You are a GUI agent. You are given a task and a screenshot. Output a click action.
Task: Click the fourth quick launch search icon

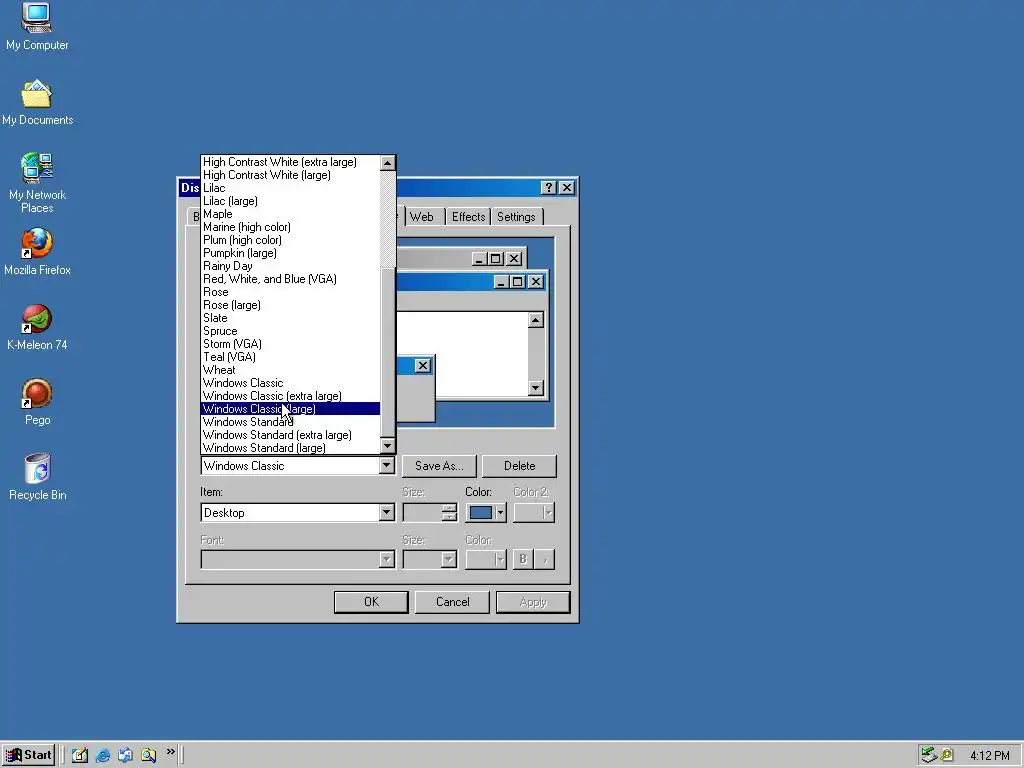pos(148,755)
